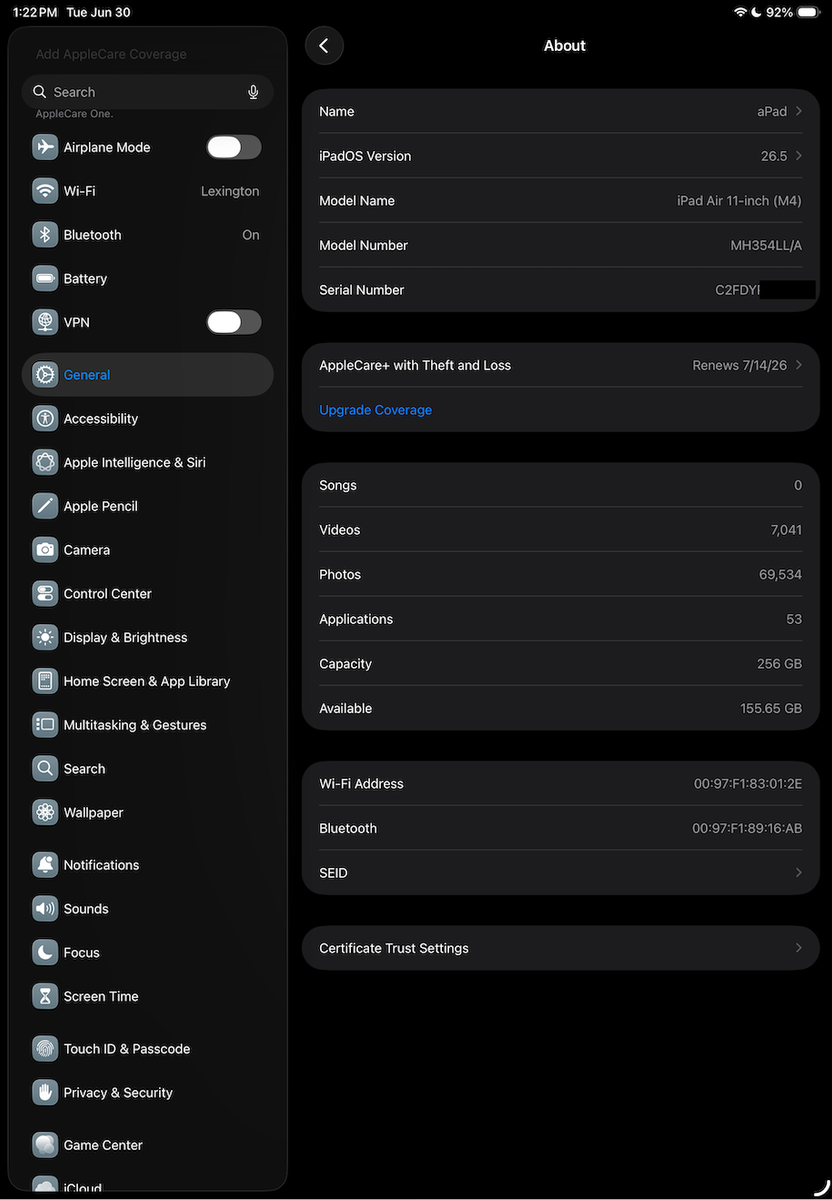The height and width of the screenshot is (1200, 832).
Task: Tap the Wi-Fi network value Lexington
Action: pos(230,191)
